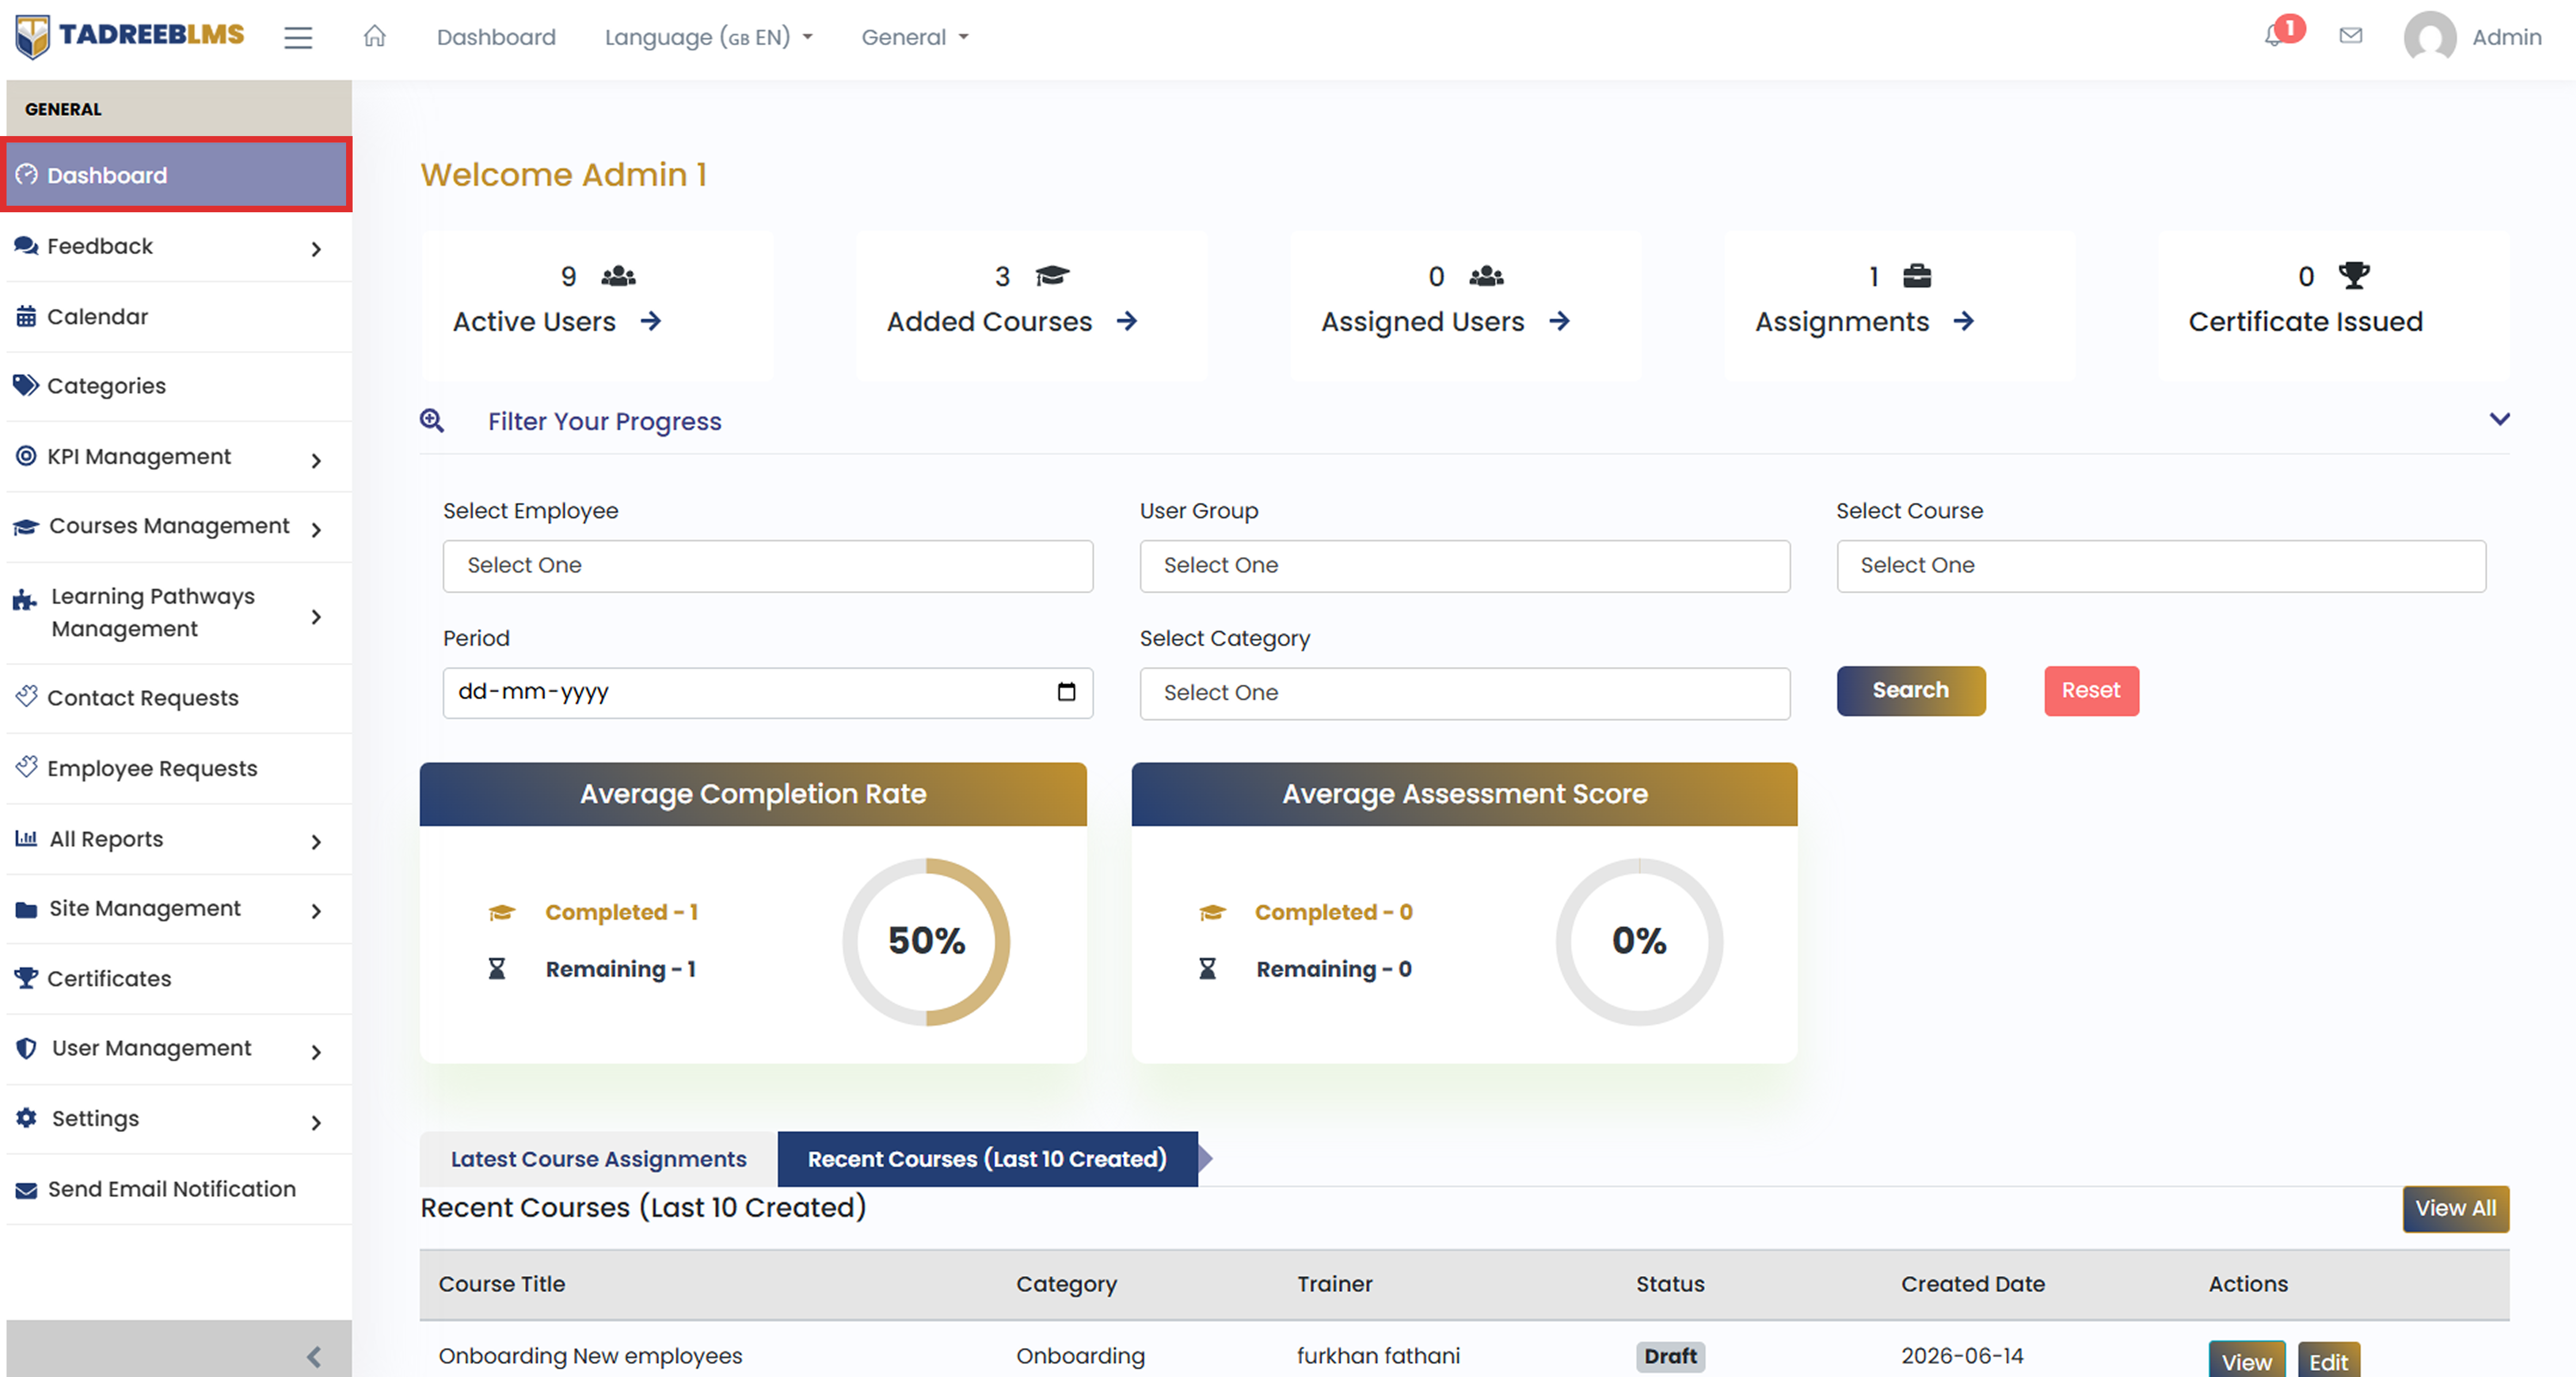2576x1377 pixels.
Task: Switch to Latest Course Assignments tab
Action: pos(598,1159)
